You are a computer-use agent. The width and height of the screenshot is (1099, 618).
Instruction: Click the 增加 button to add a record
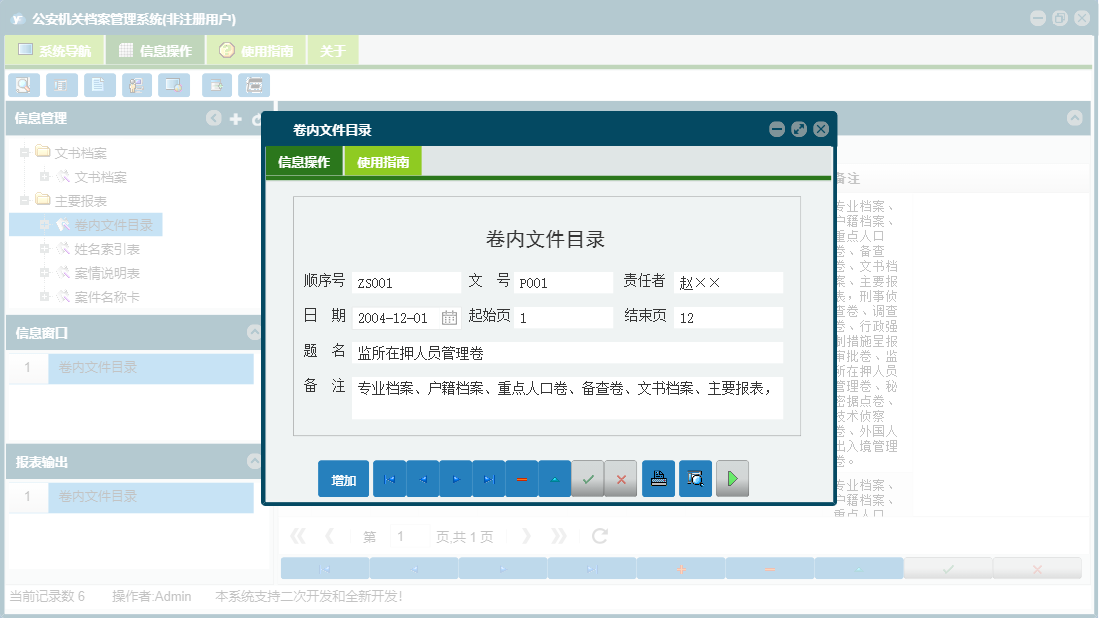(343, 479)
